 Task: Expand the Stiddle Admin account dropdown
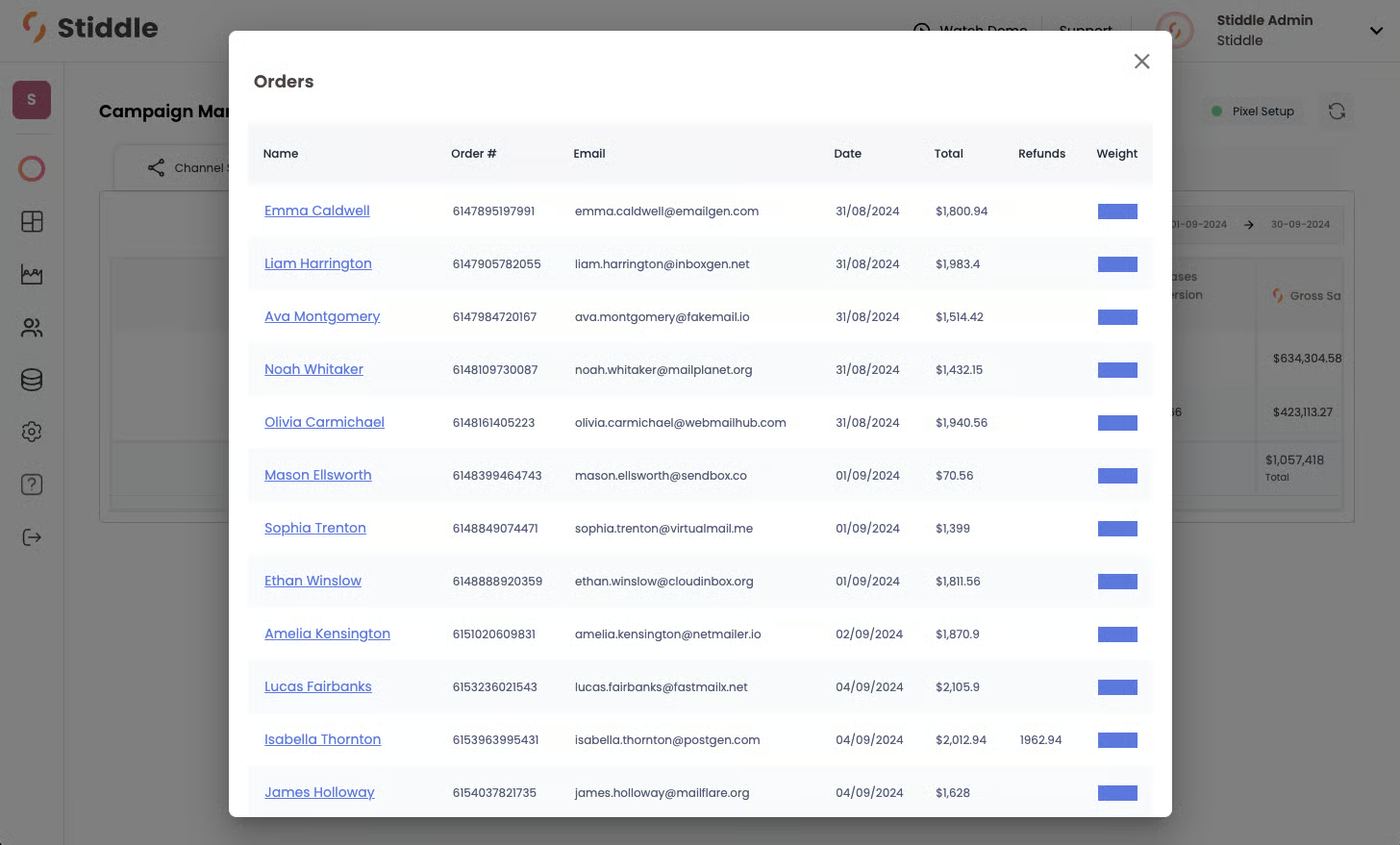click(1376, 31)
